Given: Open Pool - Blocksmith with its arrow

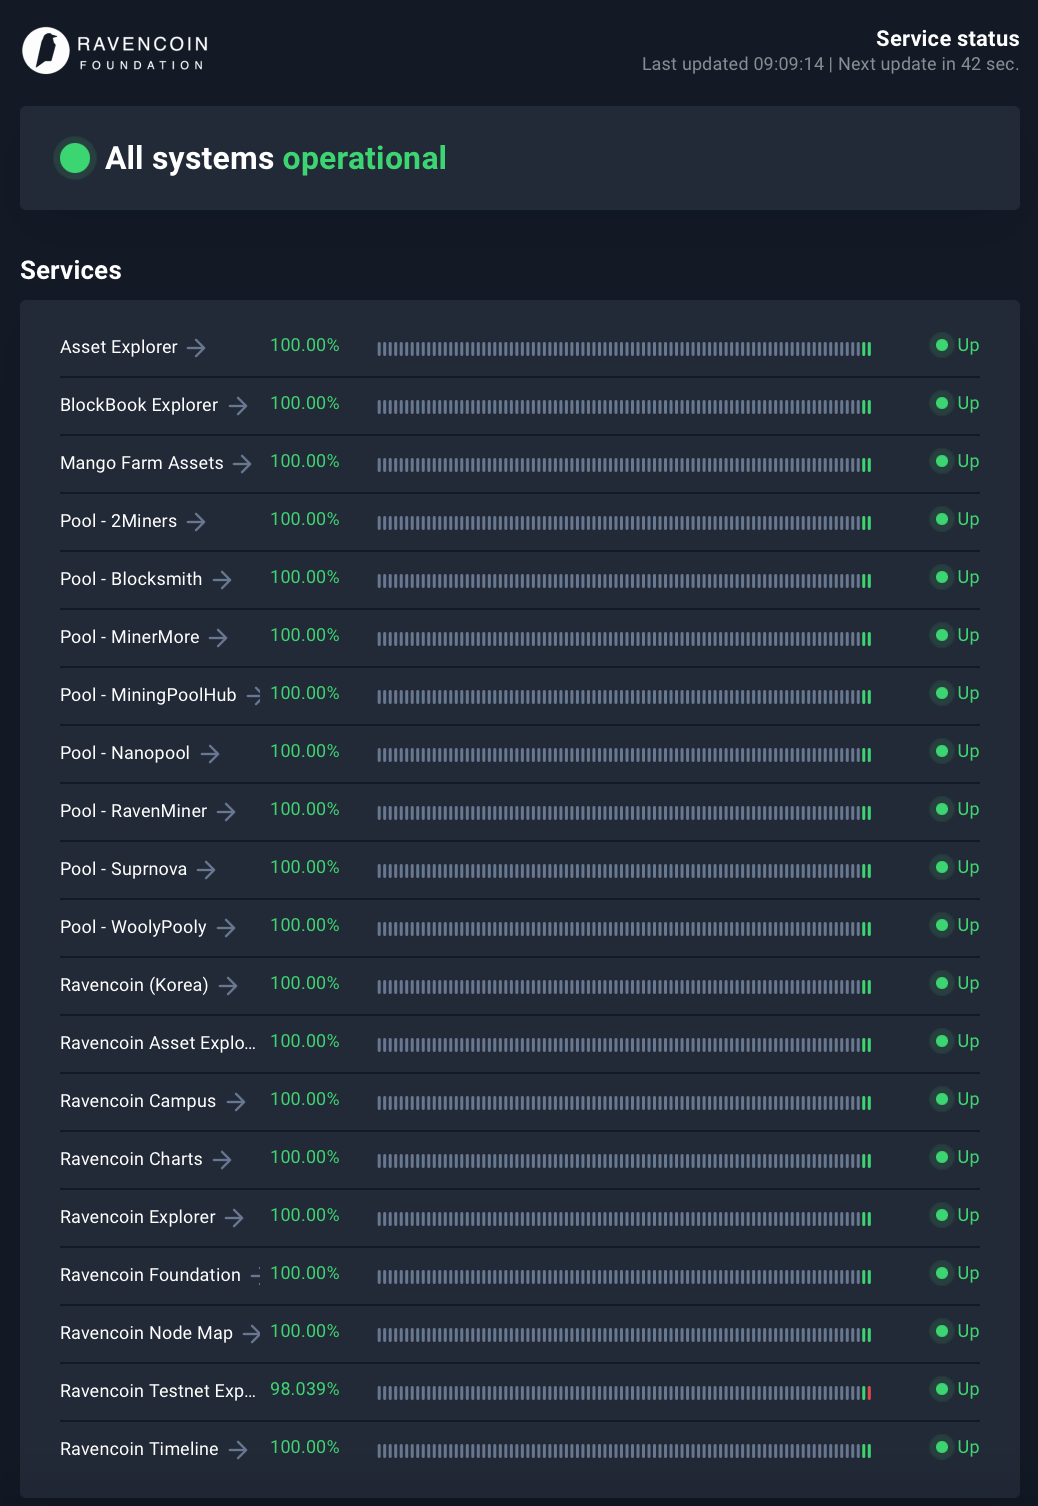Looking at the screenshot, I should (x=222, y=580).
